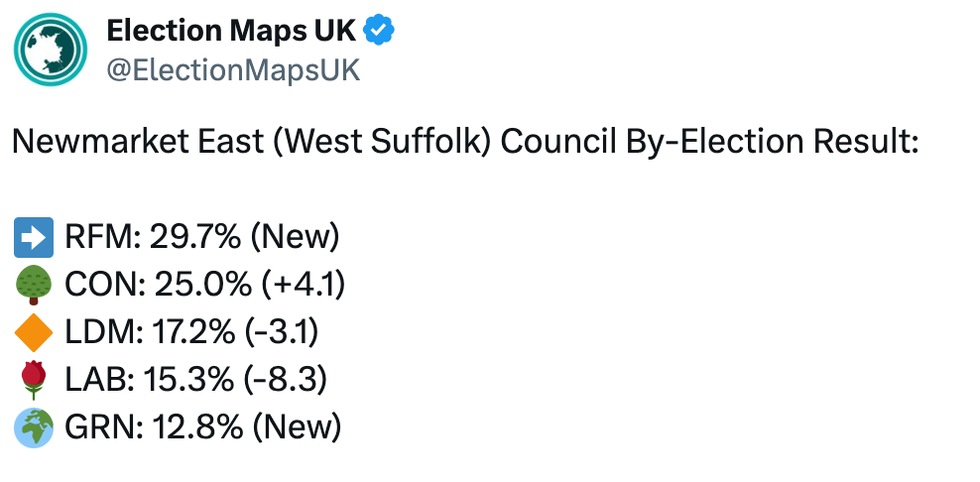Click the Newmarket East By-Election Result headline
Viewport: 980px width, 482px height.
point(466,143)
